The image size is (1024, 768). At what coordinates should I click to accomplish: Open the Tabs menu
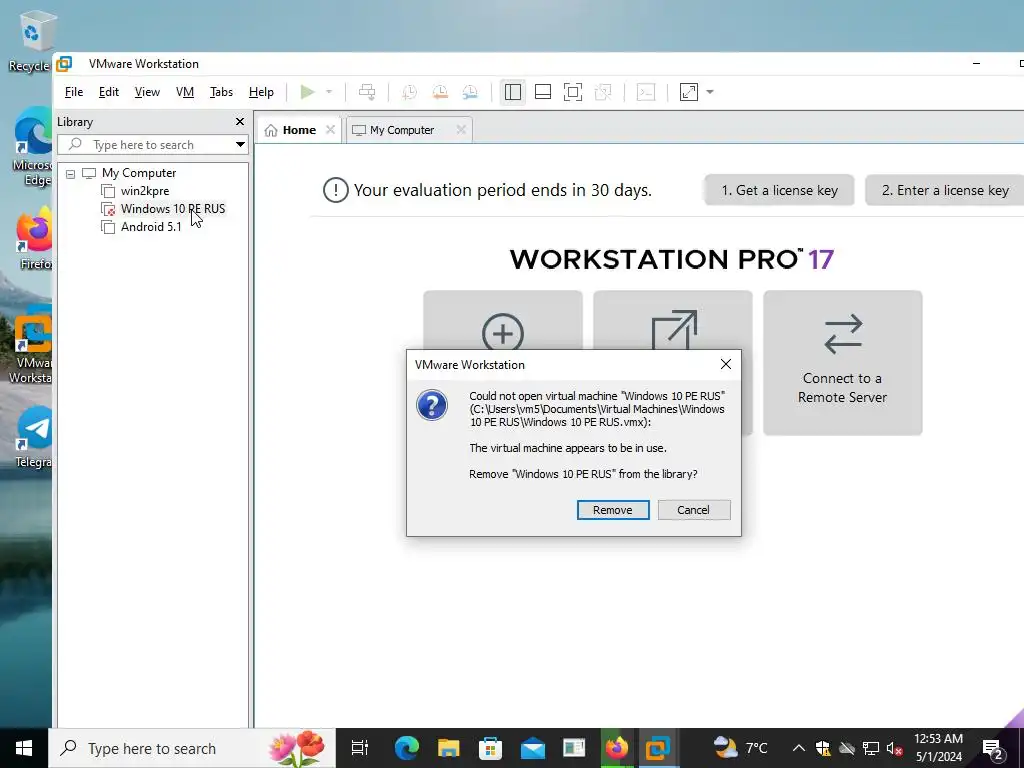(x=221, y=92)
